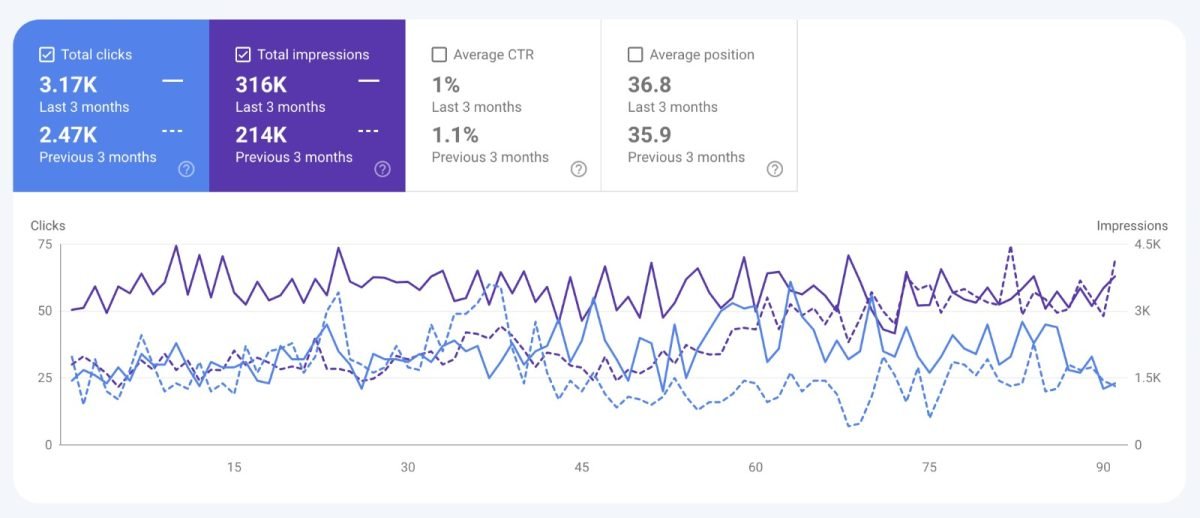Click the Clicks axis label
The width and height of the screenshot is (1200, 518).
click(x=48, y=226)
